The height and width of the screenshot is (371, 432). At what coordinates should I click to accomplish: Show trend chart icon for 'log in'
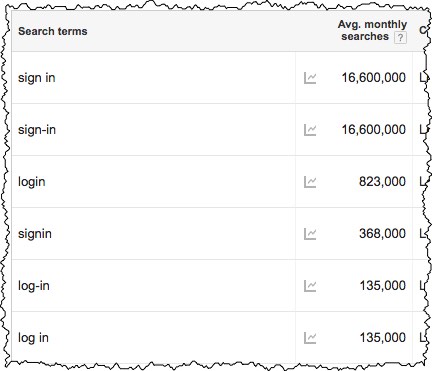tap(310, 338)
